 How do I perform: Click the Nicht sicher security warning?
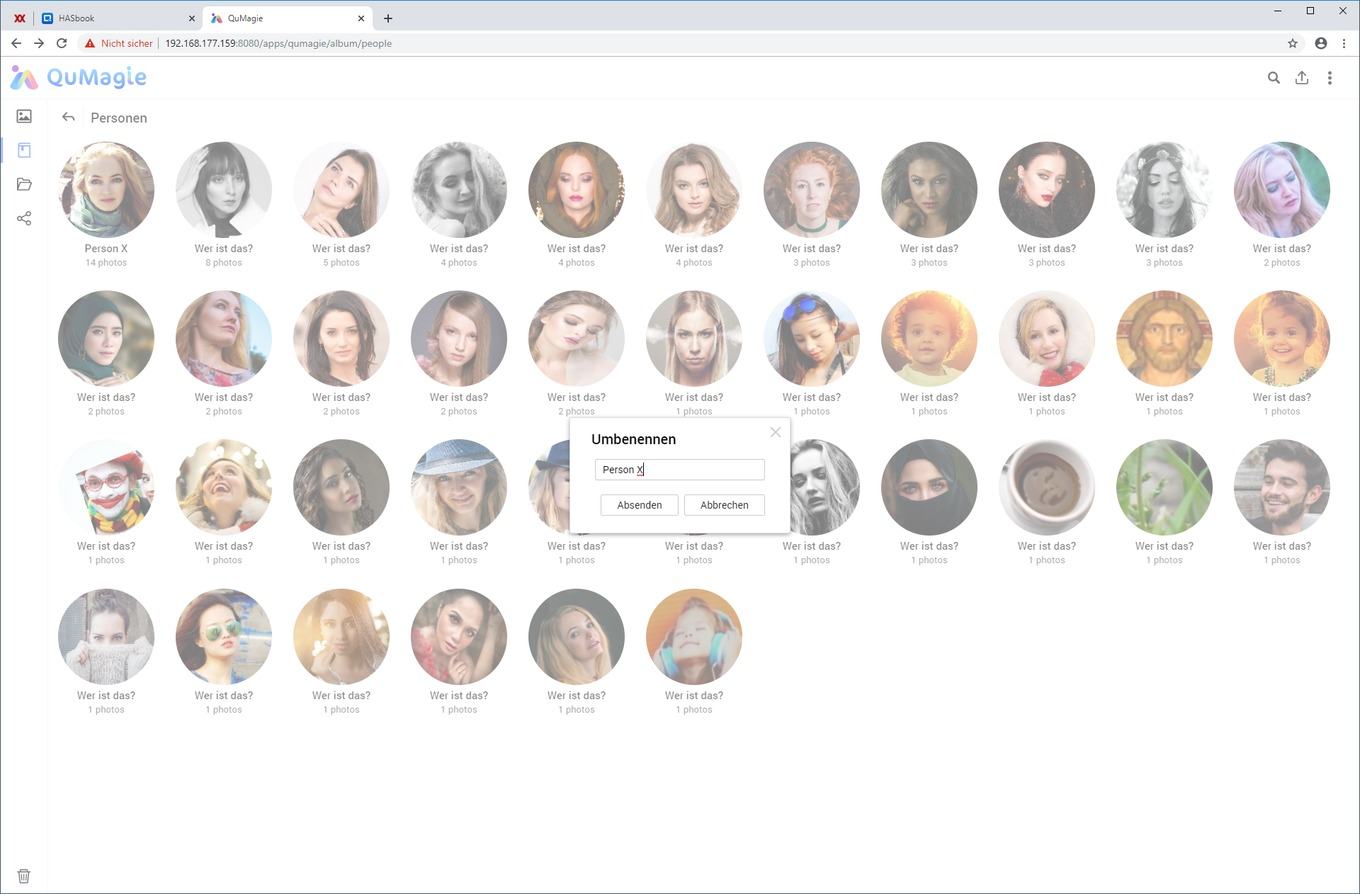(118, 43)
